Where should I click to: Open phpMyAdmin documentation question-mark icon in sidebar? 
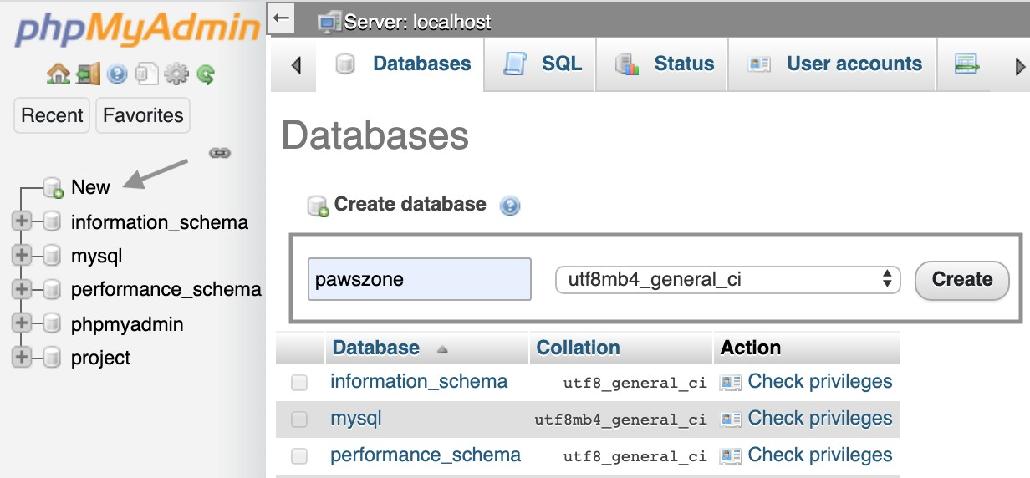(x=117, y=75)
